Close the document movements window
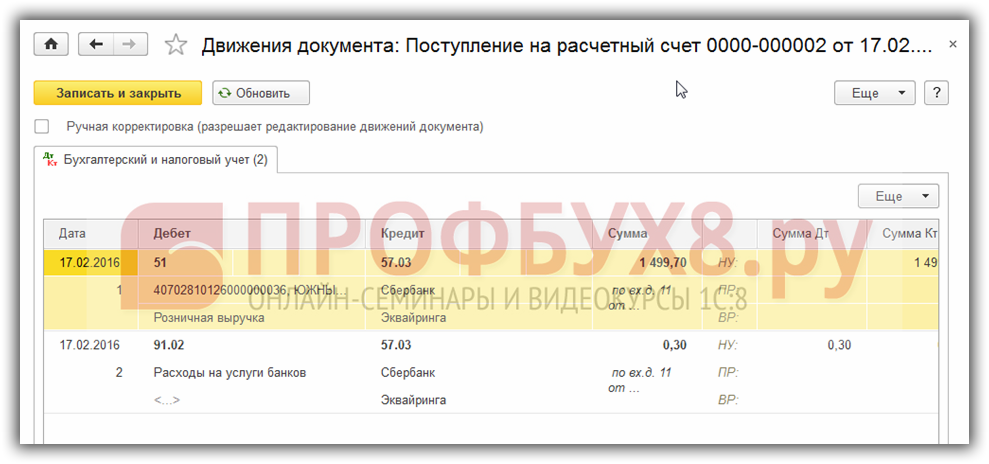The height and width of the screenshot is (464, 989). 952,44
